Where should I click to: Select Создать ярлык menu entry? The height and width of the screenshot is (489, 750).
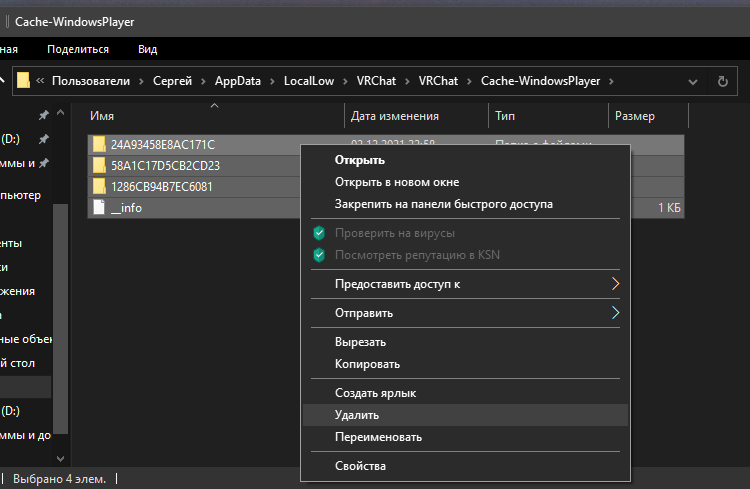375,393
